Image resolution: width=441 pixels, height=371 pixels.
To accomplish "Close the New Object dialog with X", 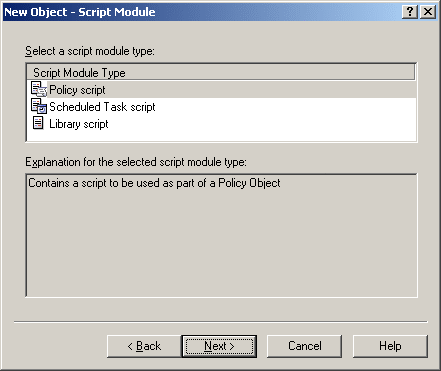I will [428, 12].
